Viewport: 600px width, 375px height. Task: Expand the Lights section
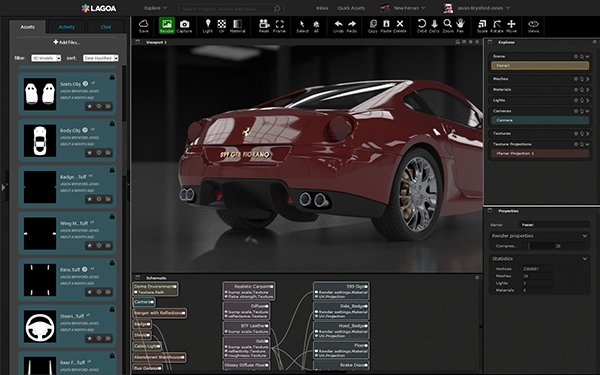tap(587, 100)
